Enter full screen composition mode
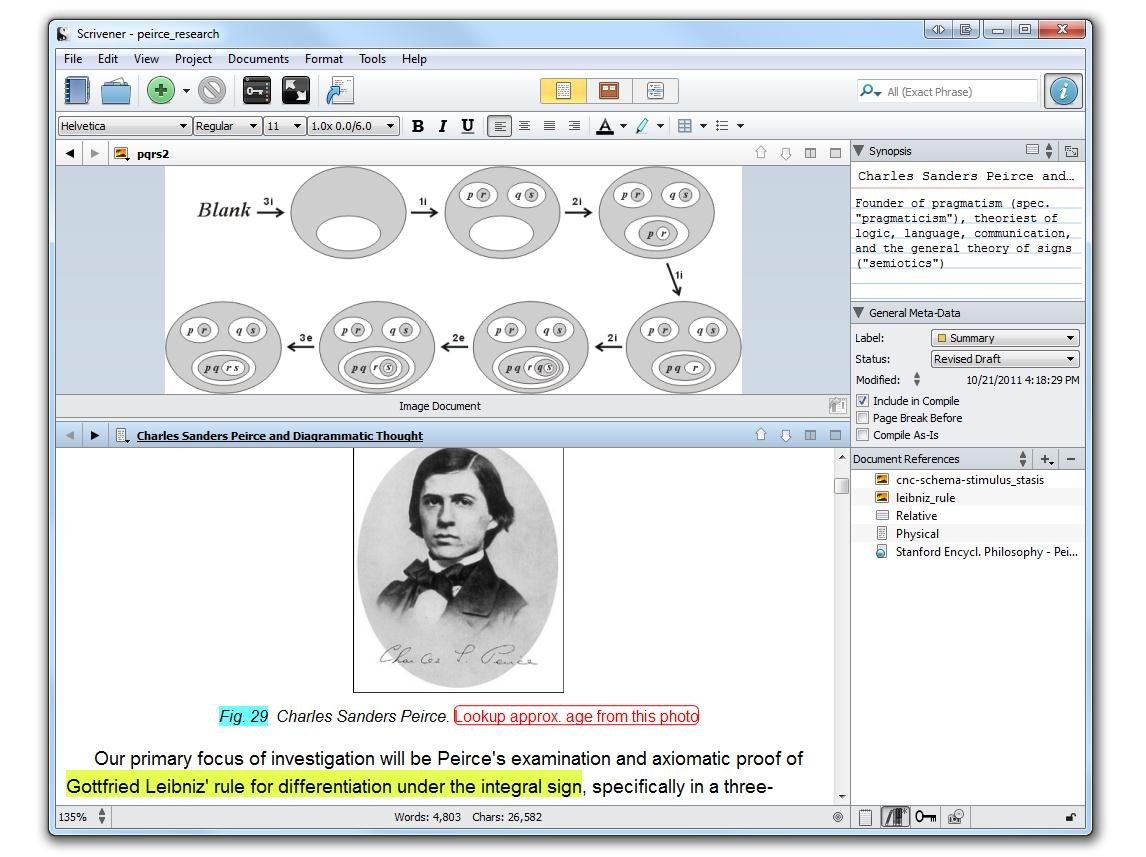The height and width of the screenshot is (857, 1146). (x=296, y=91)
